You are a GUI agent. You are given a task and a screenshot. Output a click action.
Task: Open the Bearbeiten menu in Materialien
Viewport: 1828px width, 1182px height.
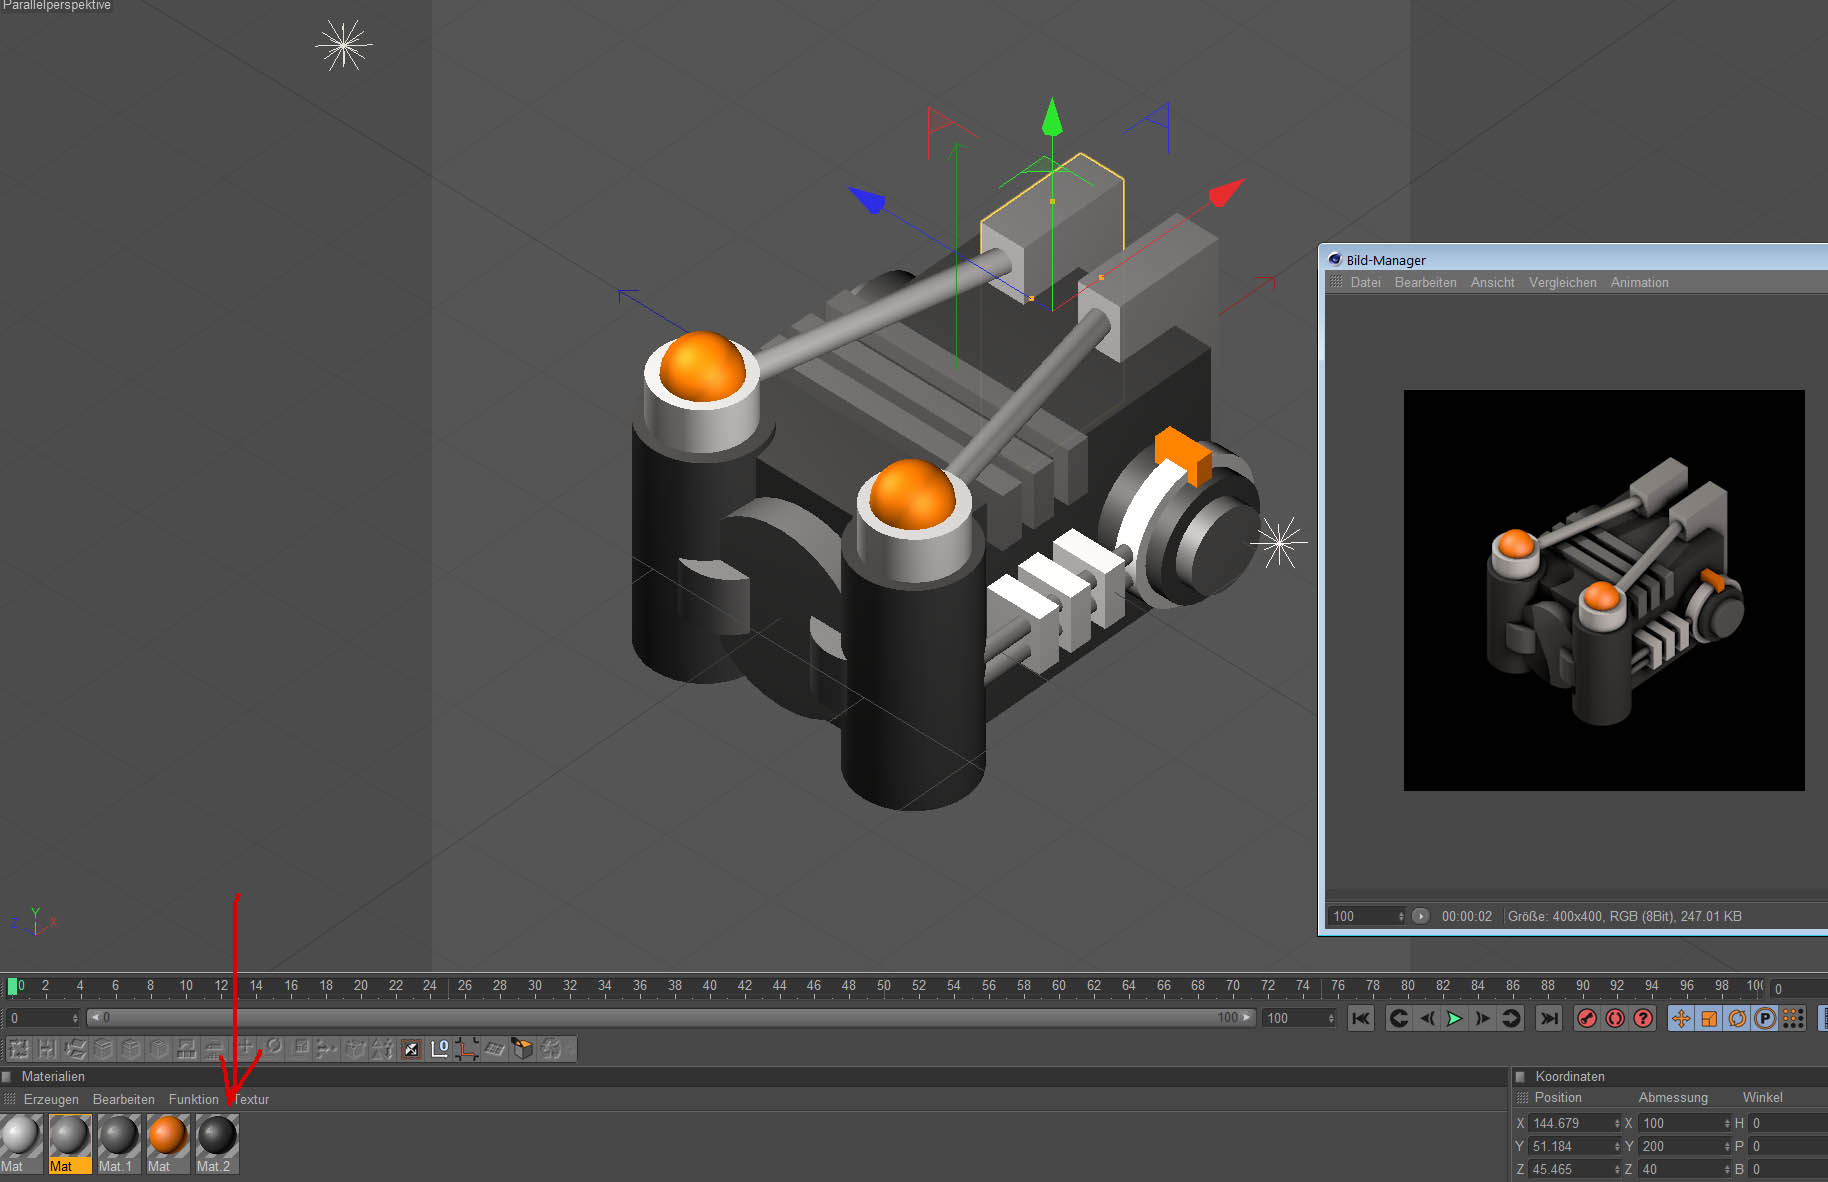pyautogui.click(x=124, y=1099)
